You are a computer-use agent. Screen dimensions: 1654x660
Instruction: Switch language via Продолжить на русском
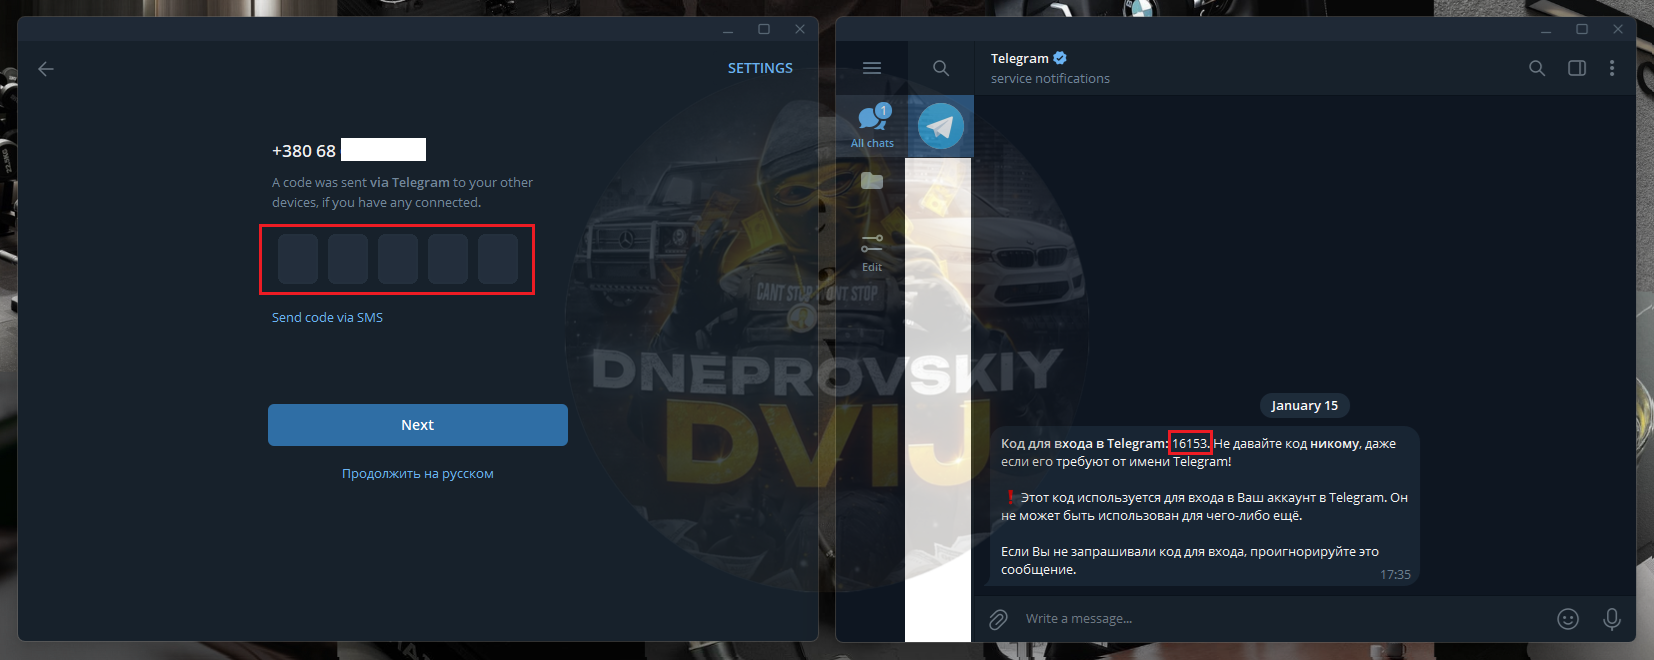(x=418, y=473)
